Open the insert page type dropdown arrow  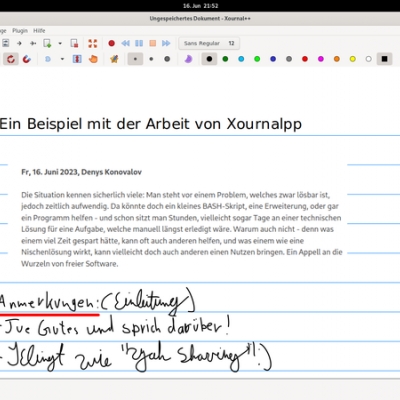[x=60, y=43]
